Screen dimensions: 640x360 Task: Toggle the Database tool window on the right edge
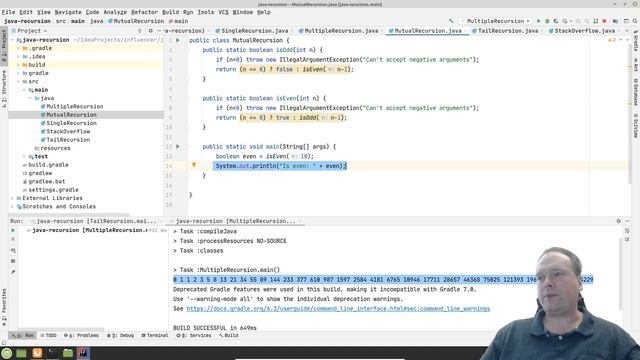[x=636, y=91]
